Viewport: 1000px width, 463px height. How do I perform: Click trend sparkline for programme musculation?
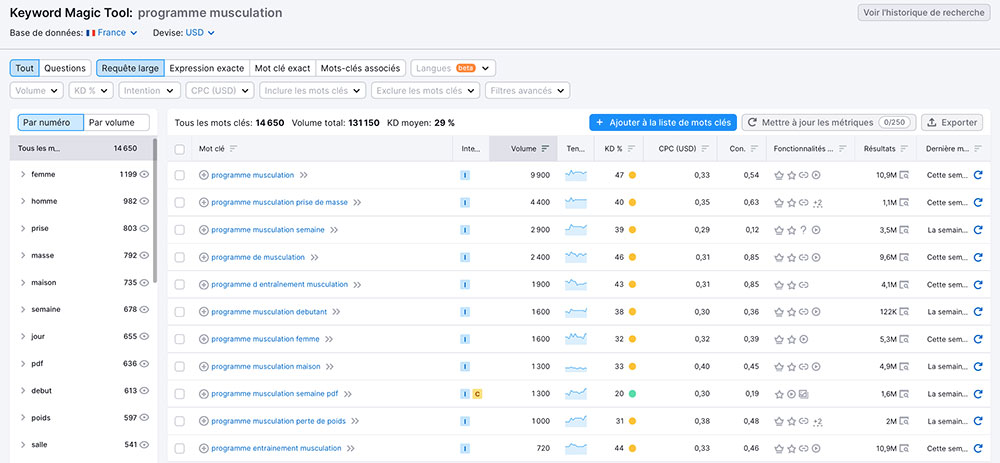tap(576, 175)
